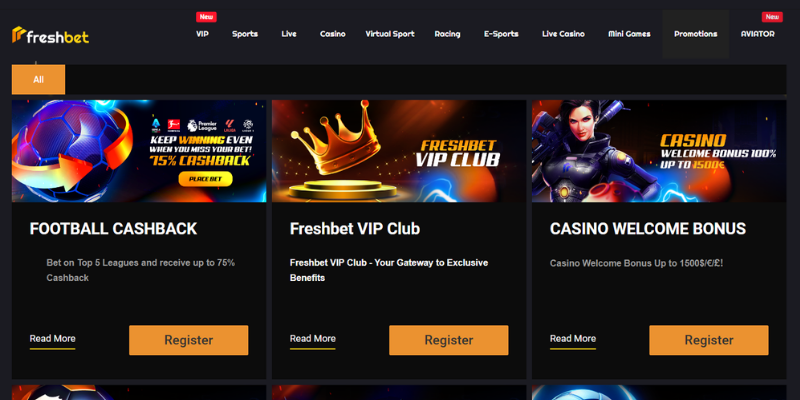Click Register on Freshbet VIP Club card
Screen dimensions: 800x400
pos(449,340)
